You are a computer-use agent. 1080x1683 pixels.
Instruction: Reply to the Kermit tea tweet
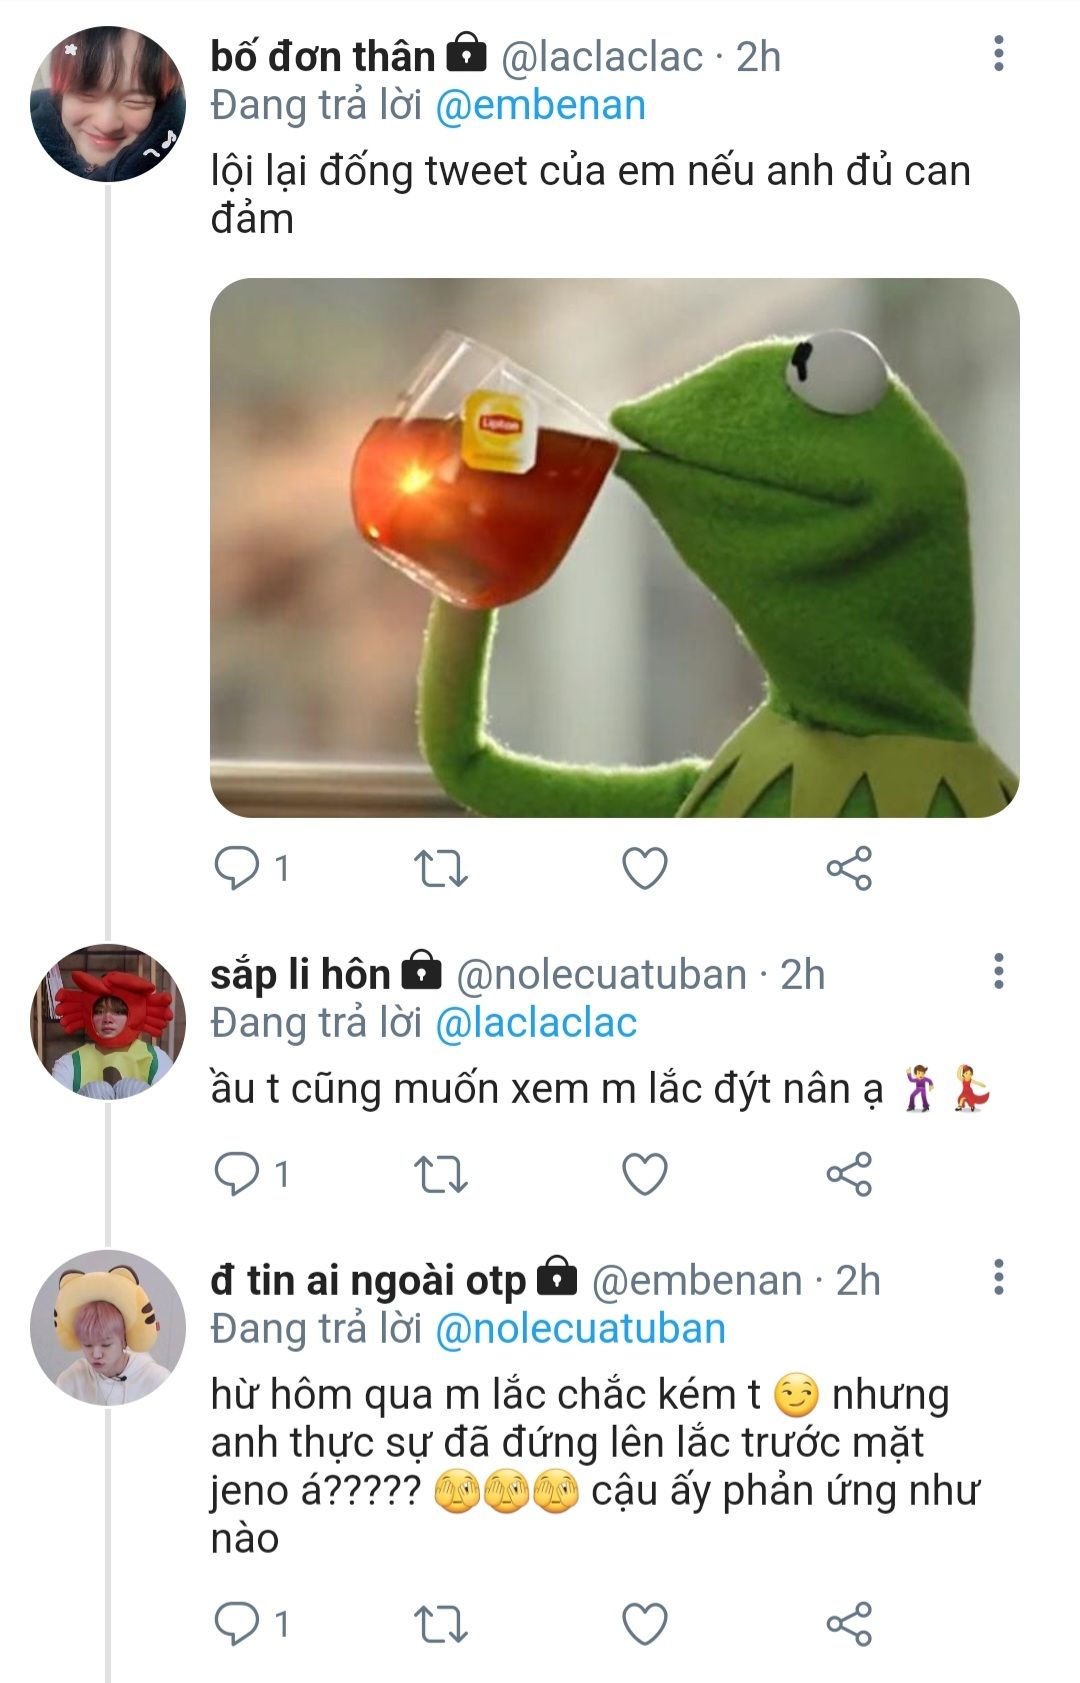click(237, 868)
